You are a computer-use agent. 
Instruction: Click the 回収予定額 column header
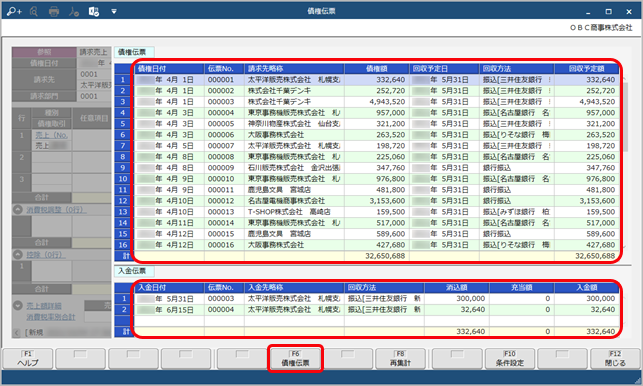pyautogui.click(x=586, y=69)
